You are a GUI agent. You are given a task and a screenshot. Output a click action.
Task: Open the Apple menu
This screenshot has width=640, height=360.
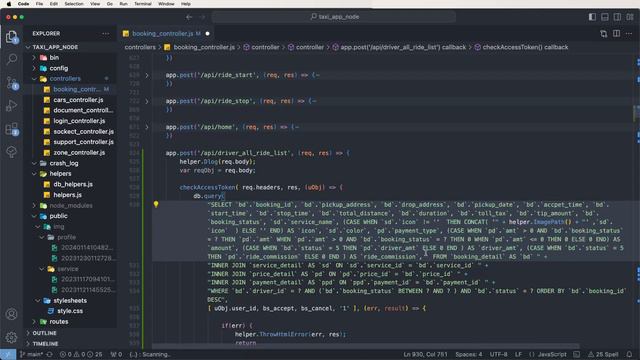9,4
